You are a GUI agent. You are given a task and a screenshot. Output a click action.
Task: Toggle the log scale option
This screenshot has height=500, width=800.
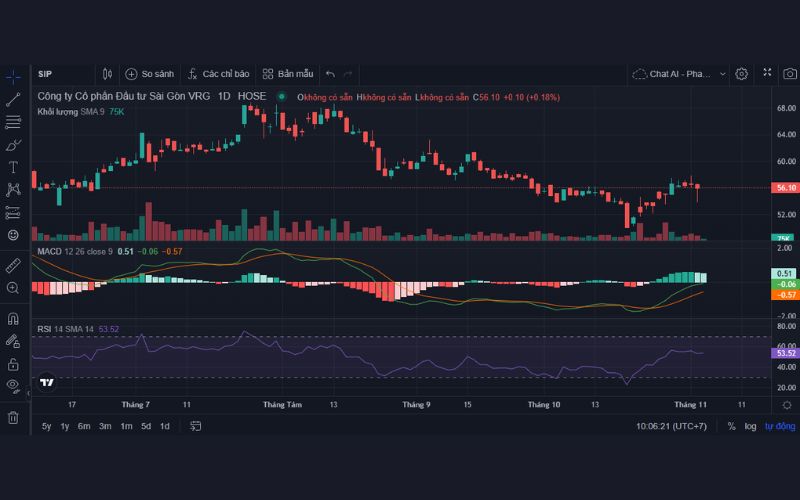(x=750, y=426)
